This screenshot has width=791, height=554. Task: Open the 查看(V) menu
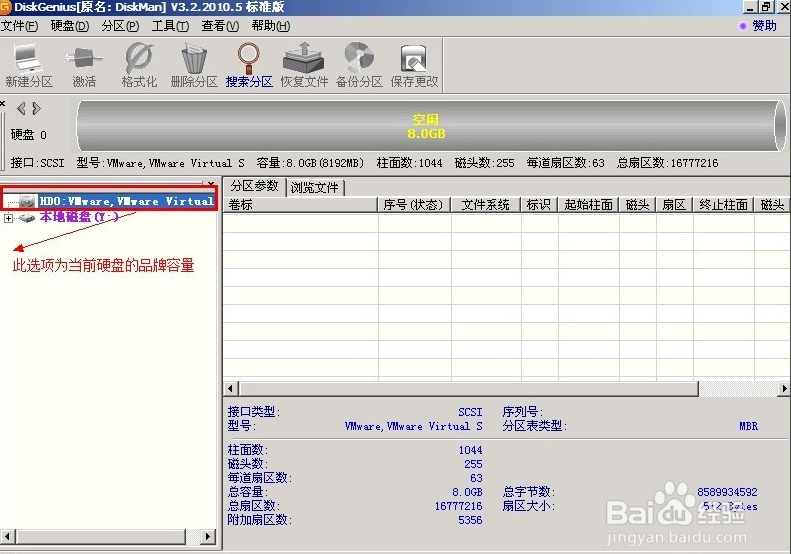tap(220, 26)
